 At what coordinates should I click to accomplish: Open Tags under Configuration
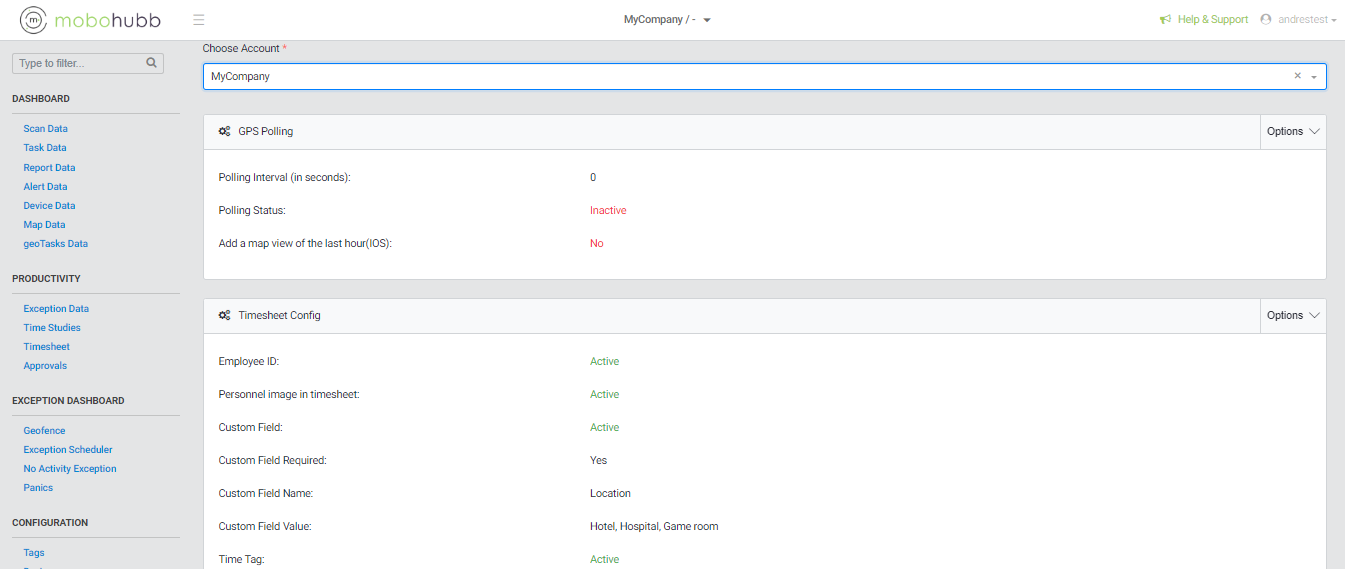(34, 553)
